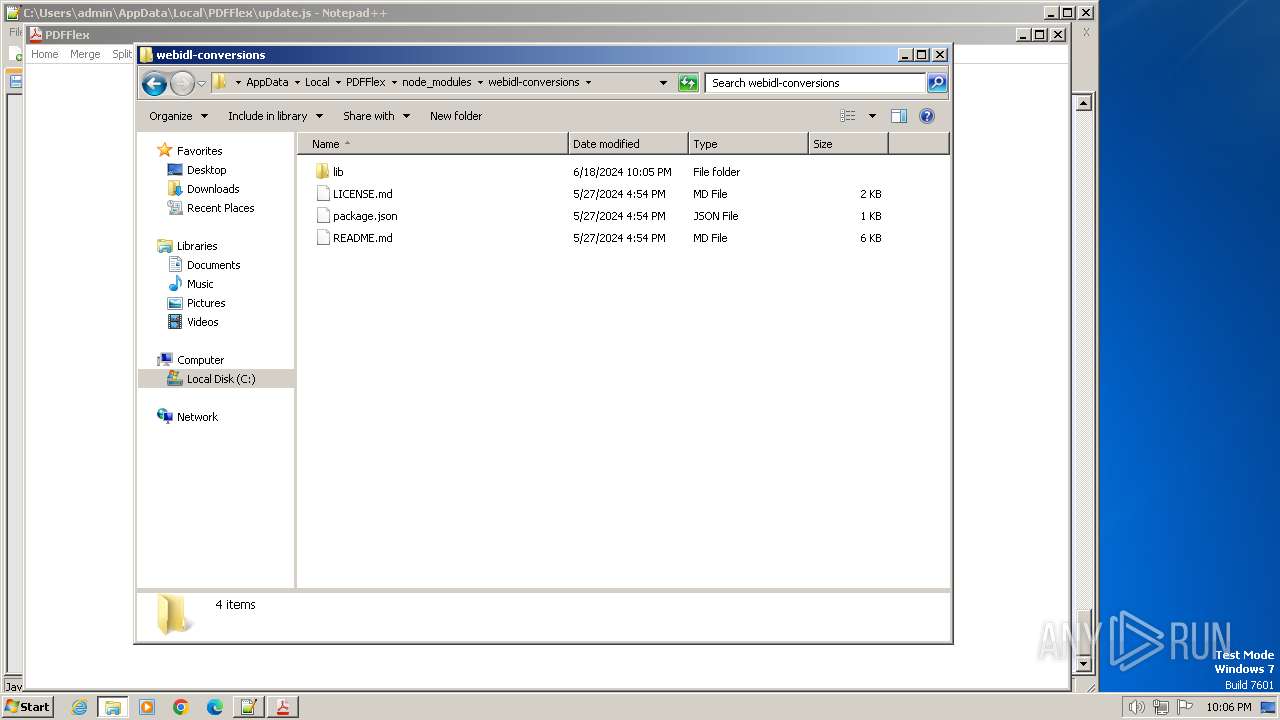Viewport: 1280px width, 720px height.
Task: Click the Home tab in PDFFlex window
Action: click(x=45, y=54)
